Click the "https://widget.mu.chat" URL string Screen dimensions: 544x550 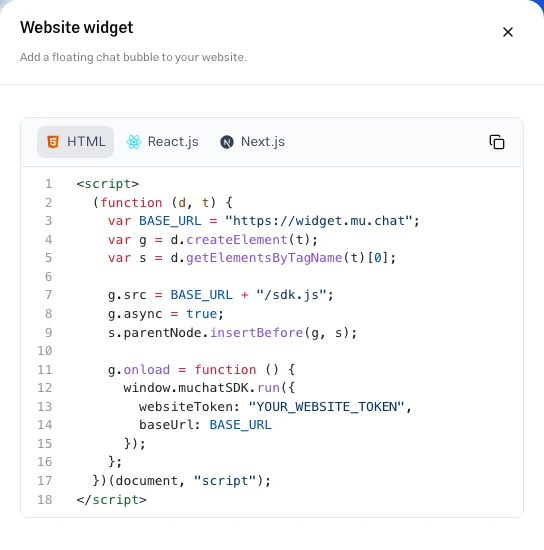coord(318,221)
